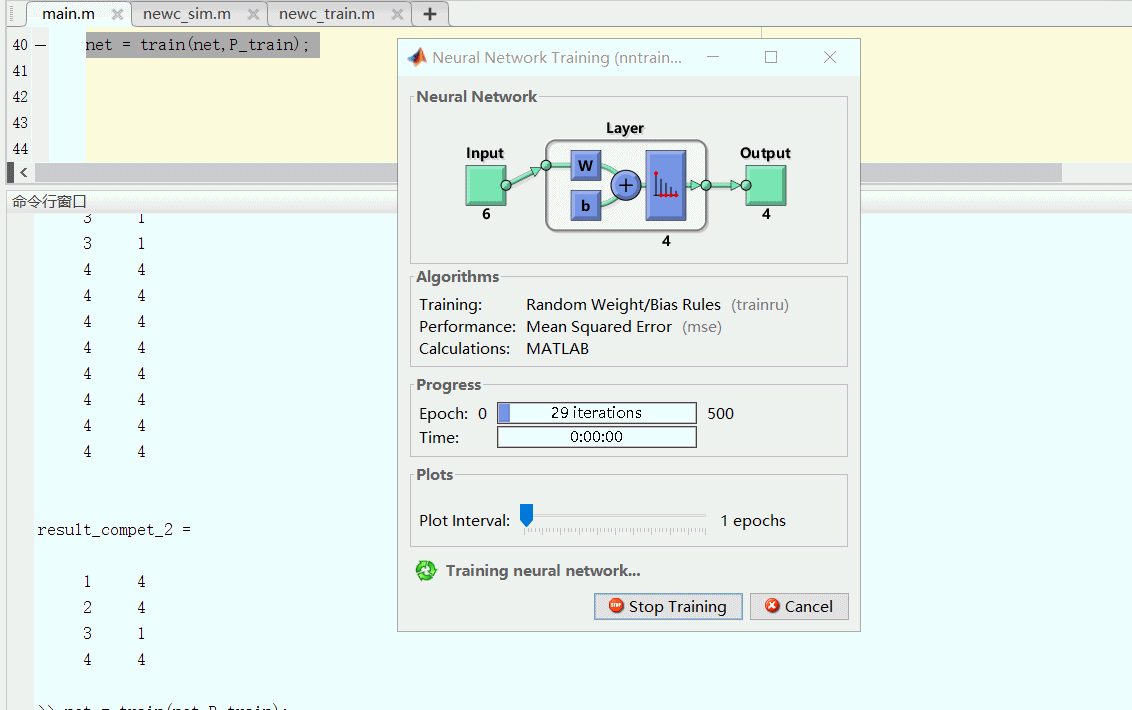Close the main.m tab
The image size is (1132, 710).
117,14
